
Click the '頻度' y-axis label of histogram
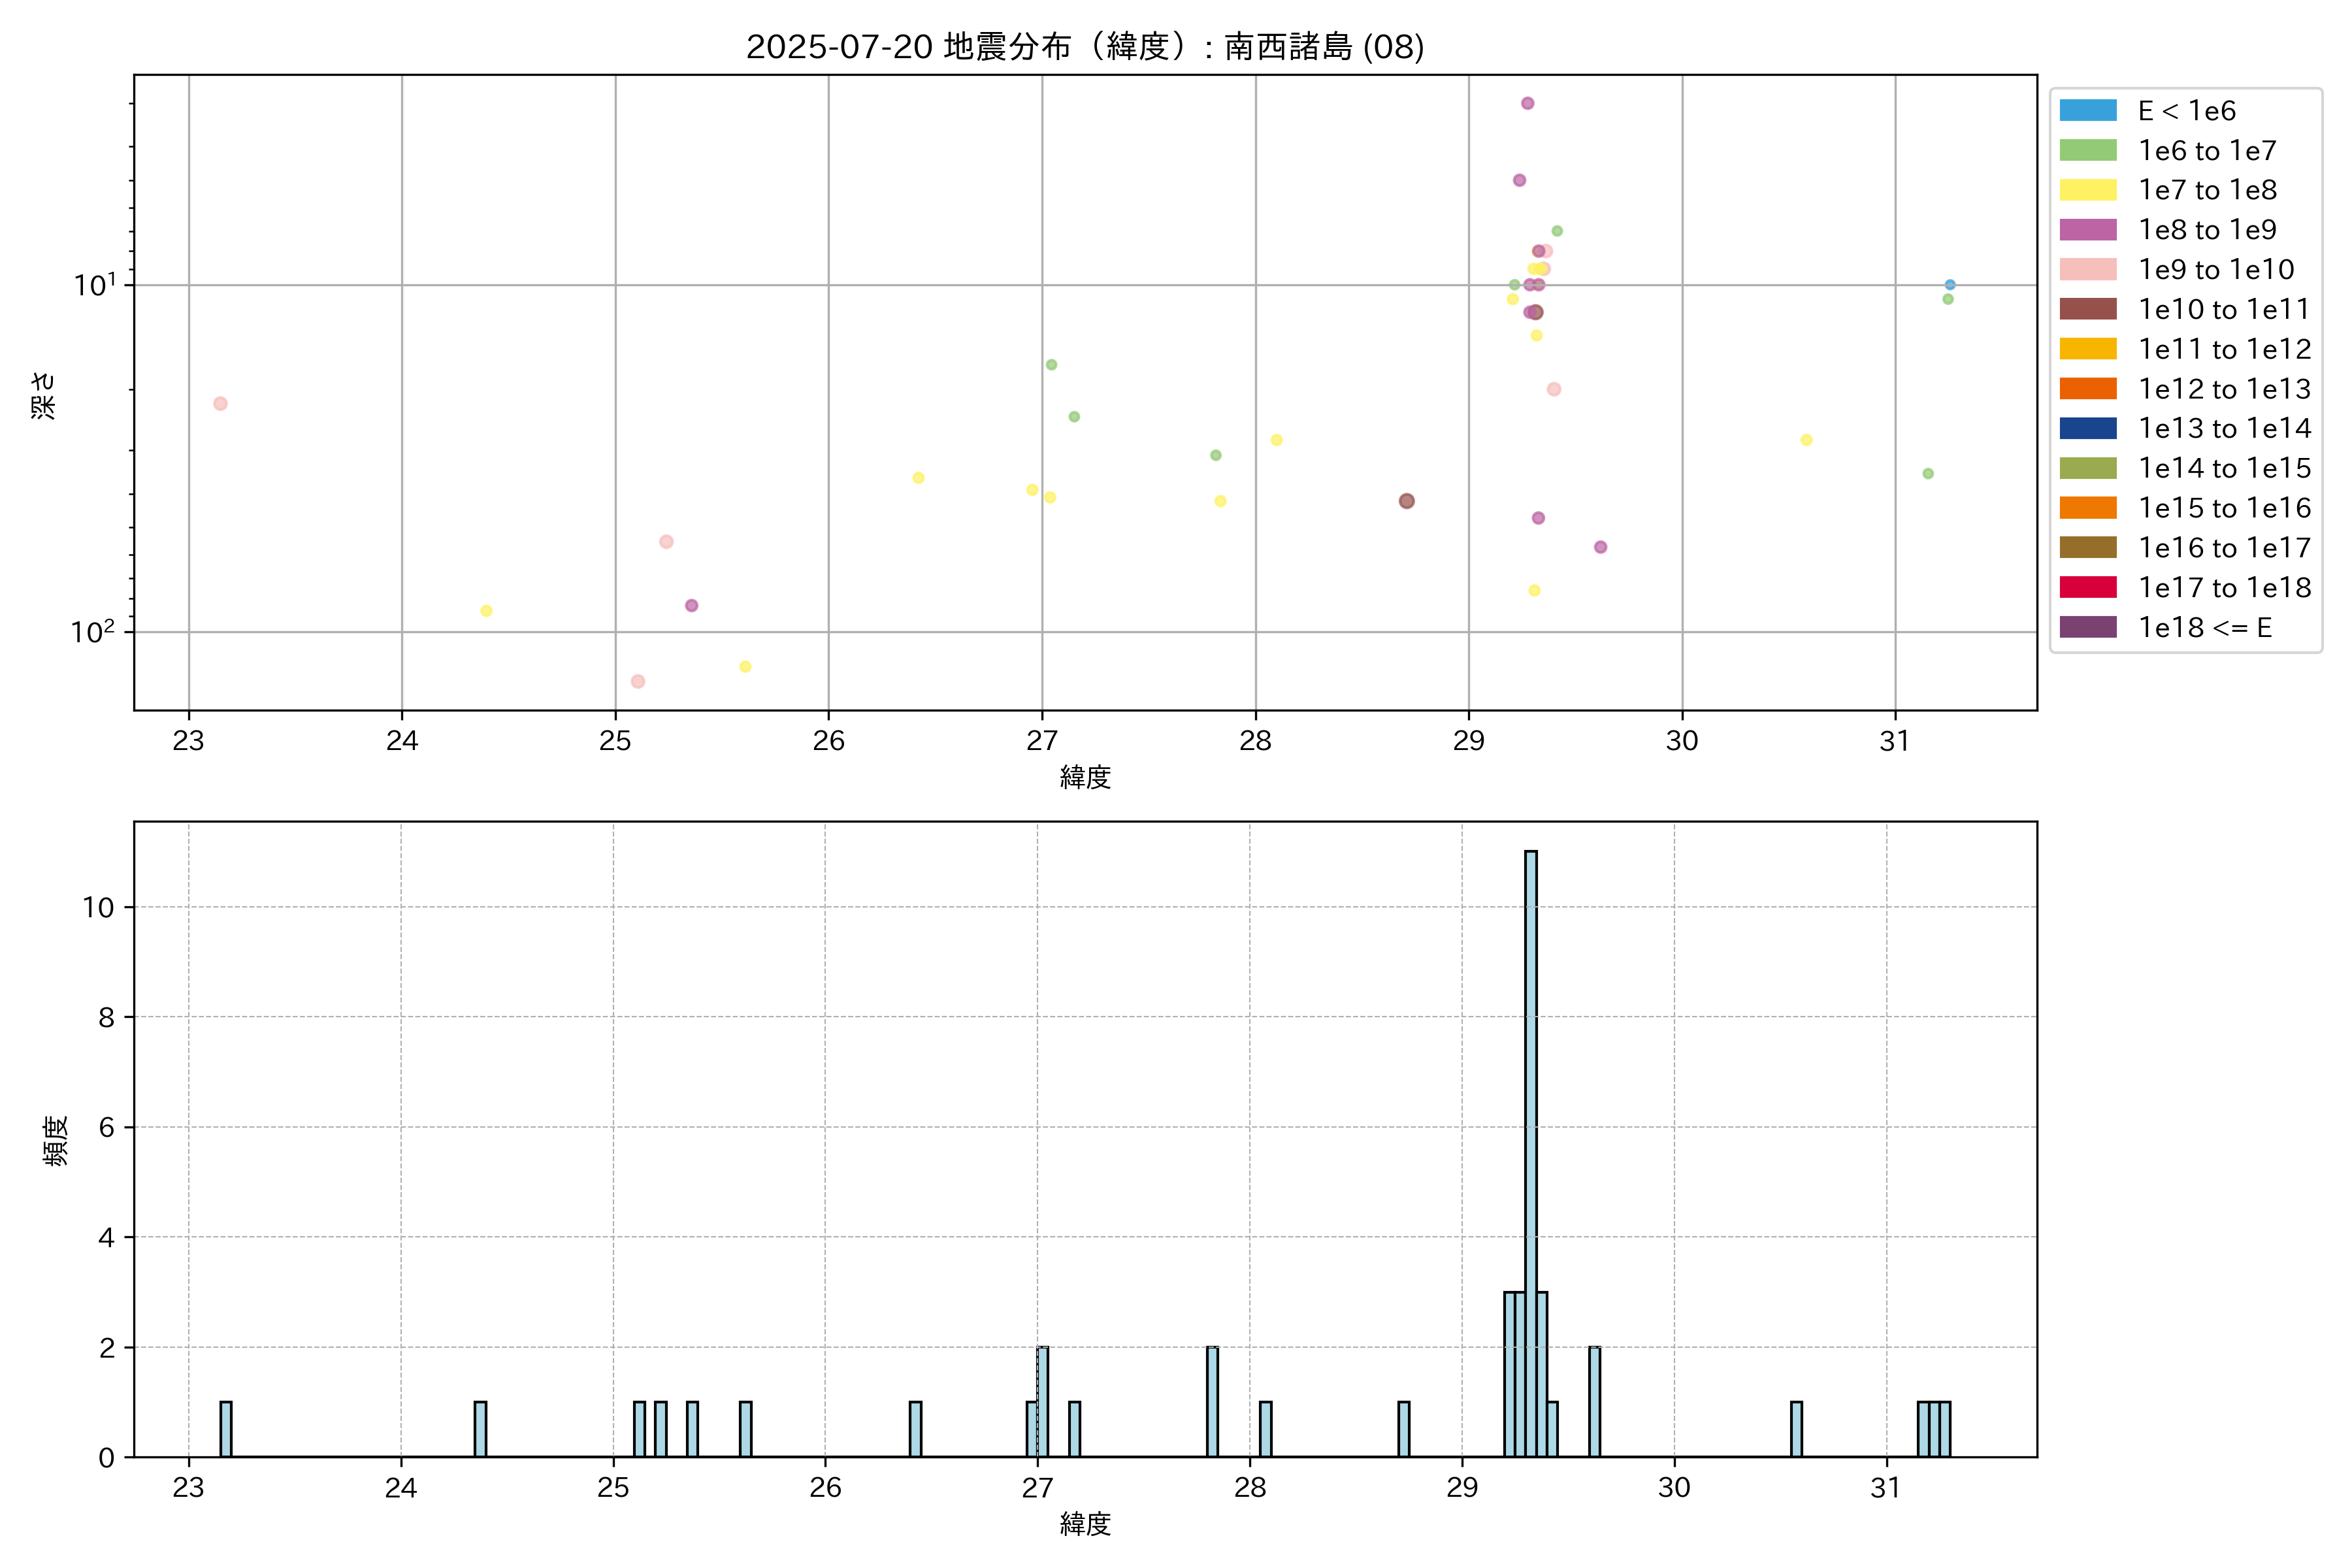(x=56, y=1140)
